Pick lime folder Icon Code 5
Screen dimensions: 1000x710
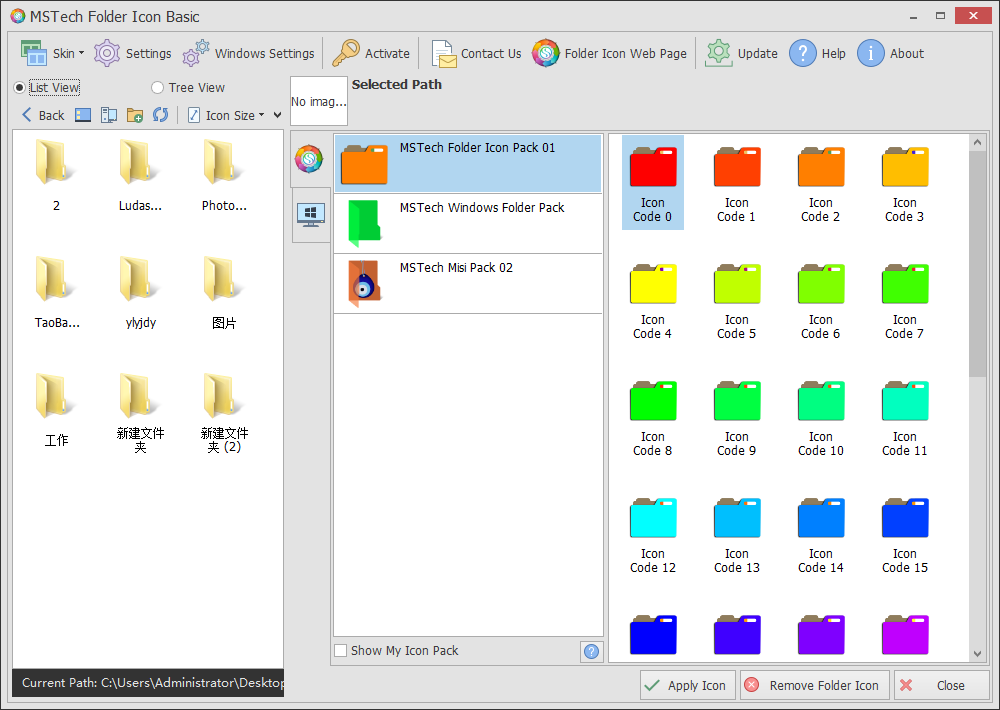click(737, 300)
